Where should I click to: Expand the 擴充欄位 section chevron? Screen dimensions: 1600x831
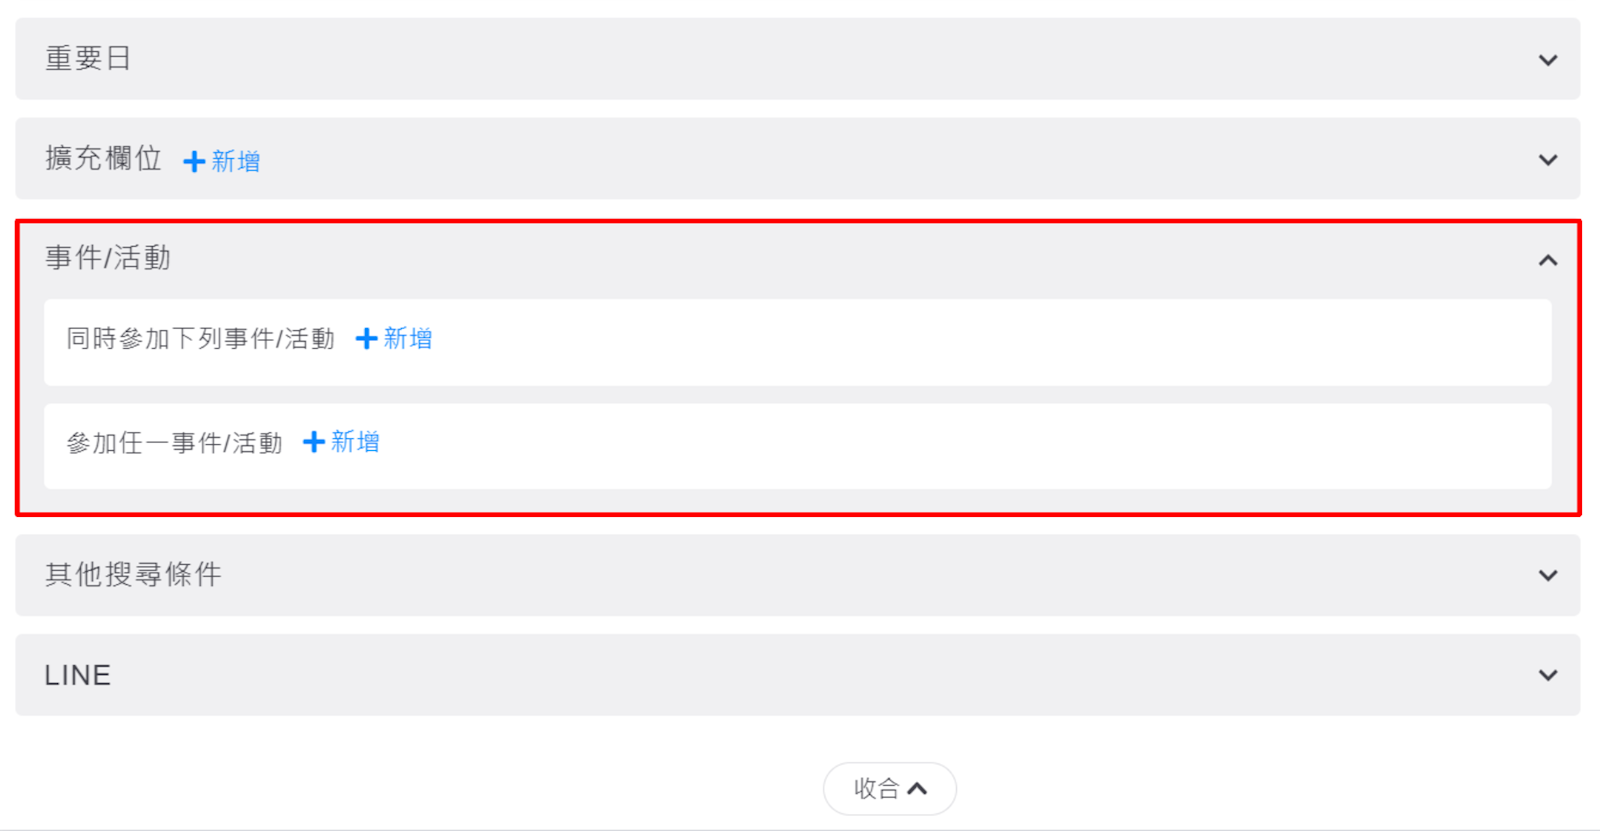pos(1547,160)
